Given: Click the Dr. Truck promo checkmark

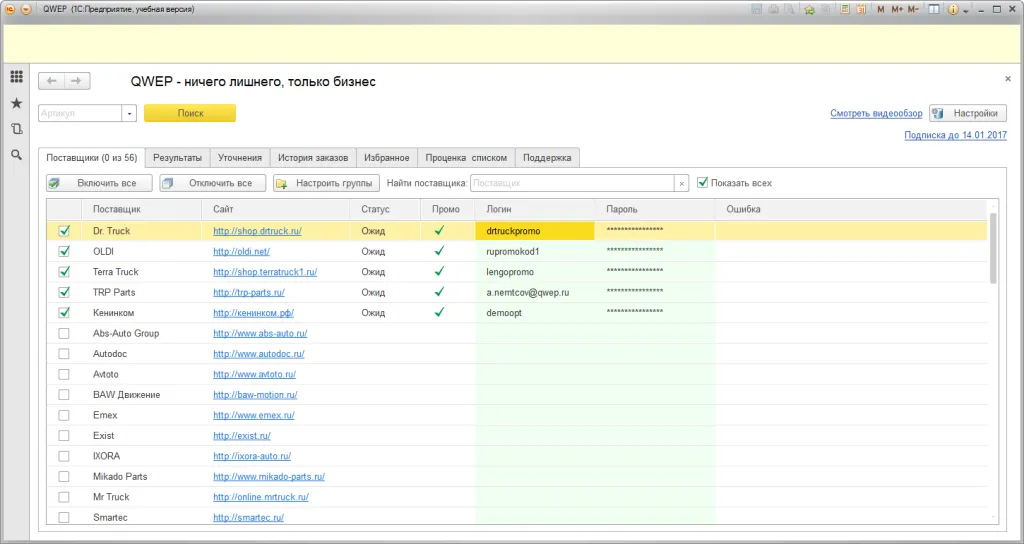Looking at the screenshot, I should point(440,231).
